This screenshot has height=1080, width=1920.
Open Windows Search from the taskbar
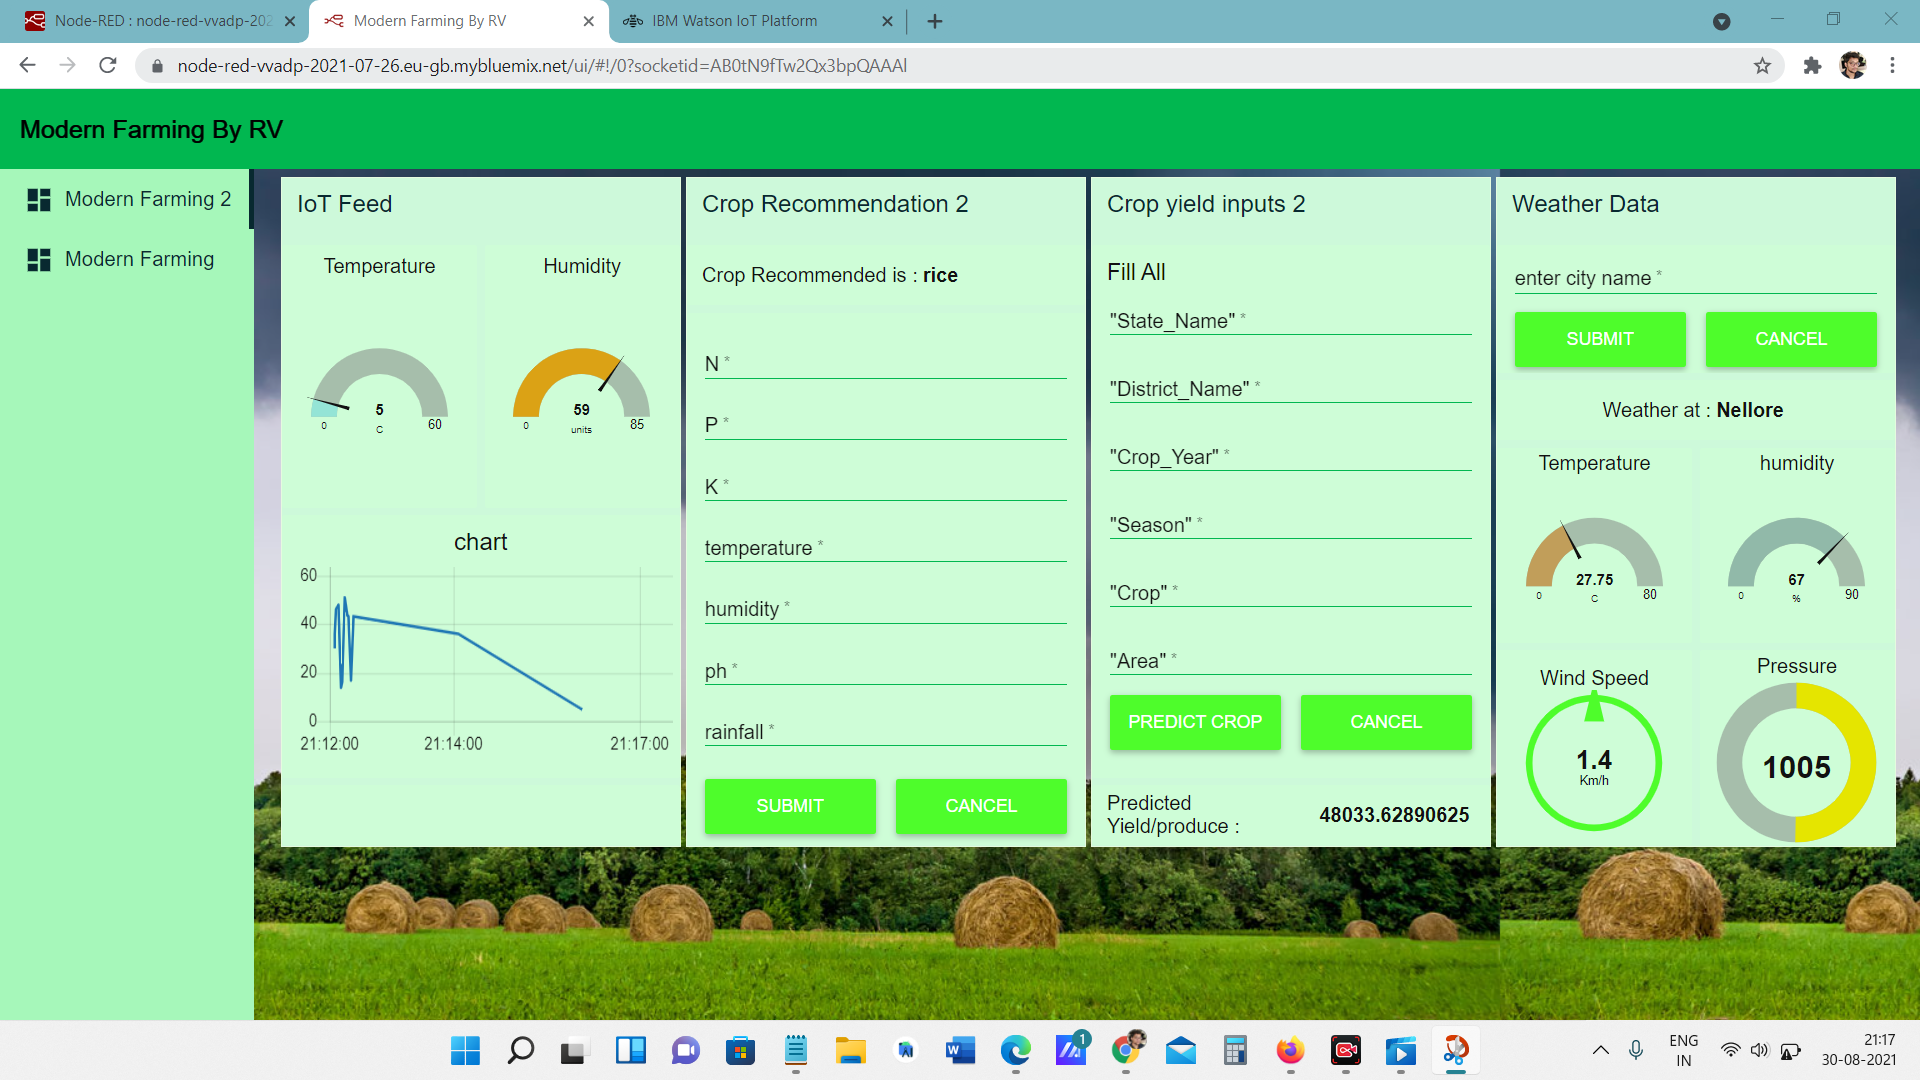pos(519,1051)
